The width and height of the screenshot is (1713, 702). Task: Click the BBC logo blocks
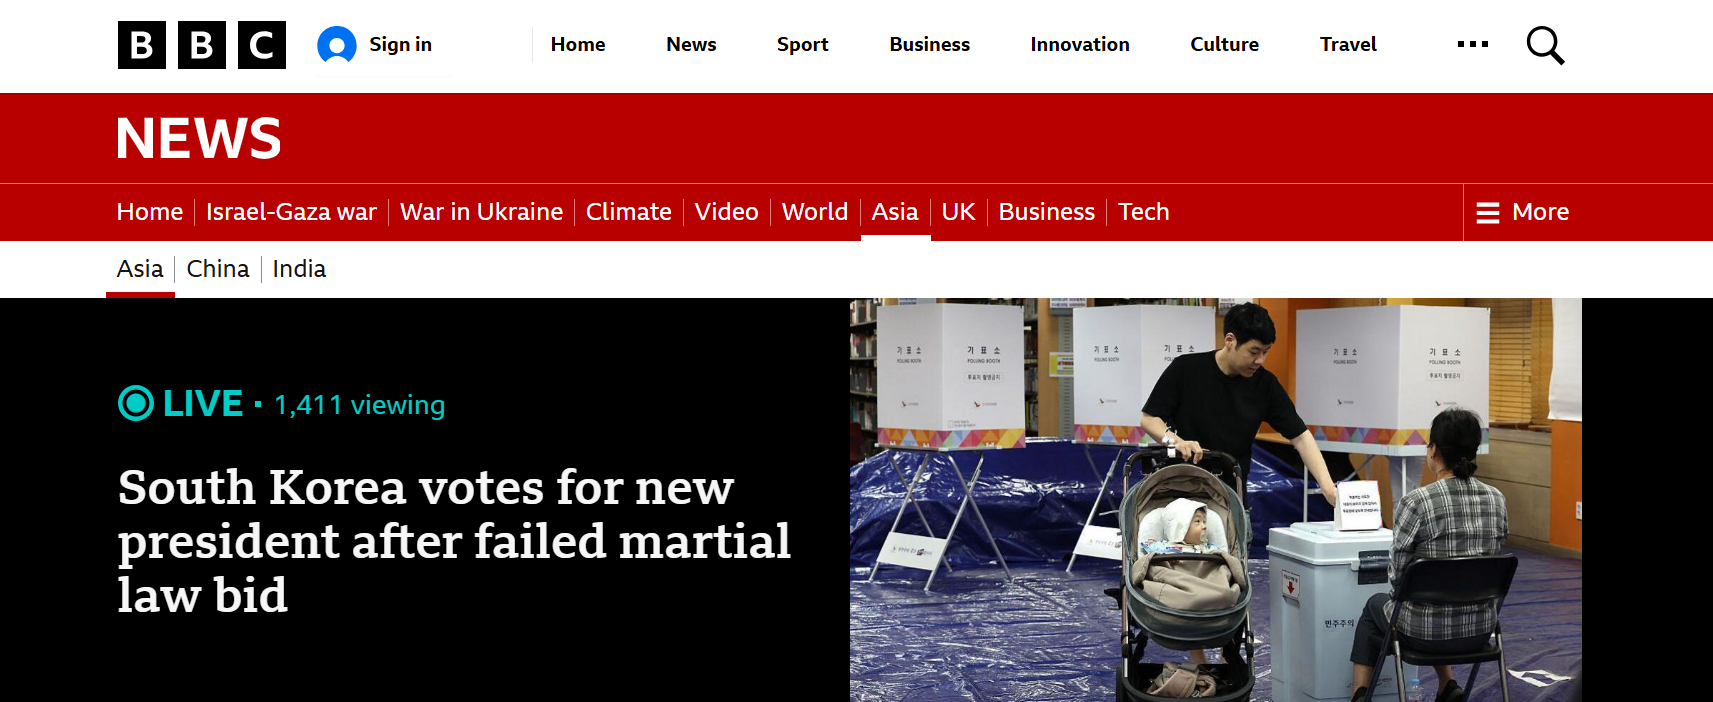point(202,45)
